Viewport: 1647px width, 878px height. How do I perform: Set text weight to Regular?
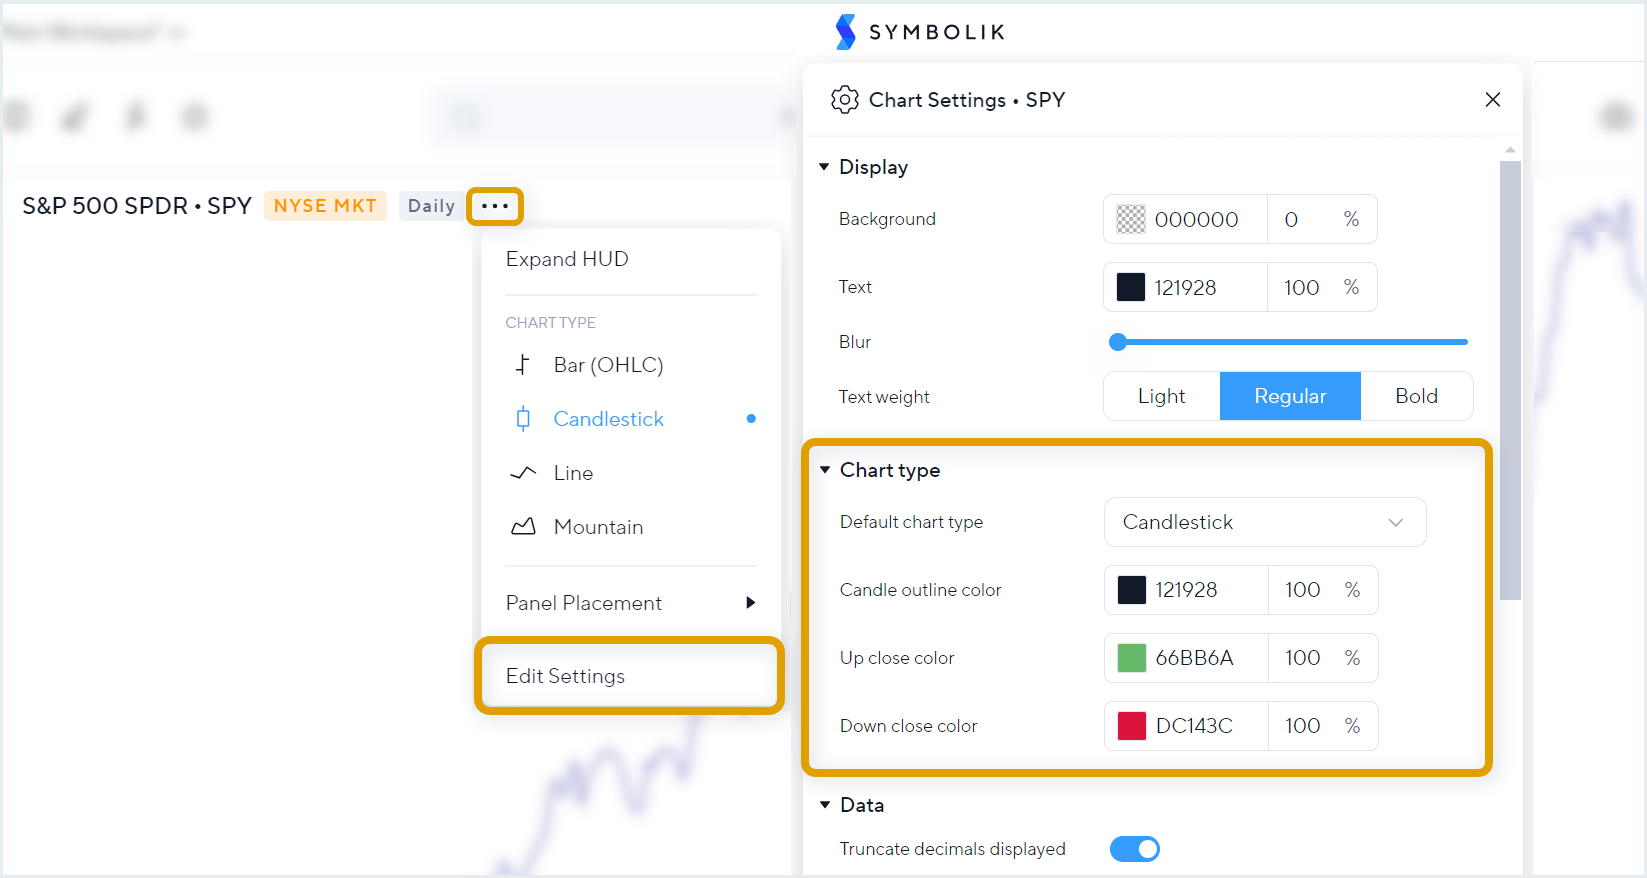[1290, 396]
